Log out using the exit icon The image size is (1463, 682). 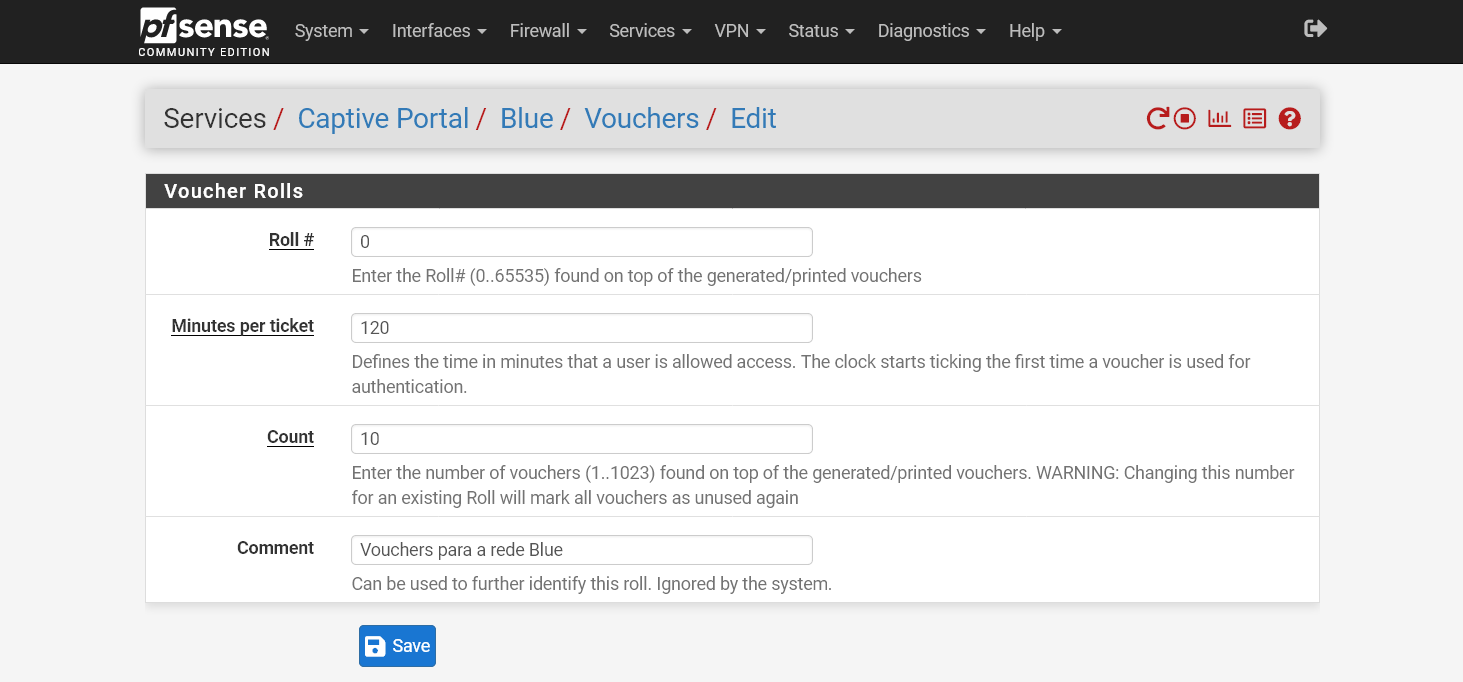click(x=1315, y=28)
